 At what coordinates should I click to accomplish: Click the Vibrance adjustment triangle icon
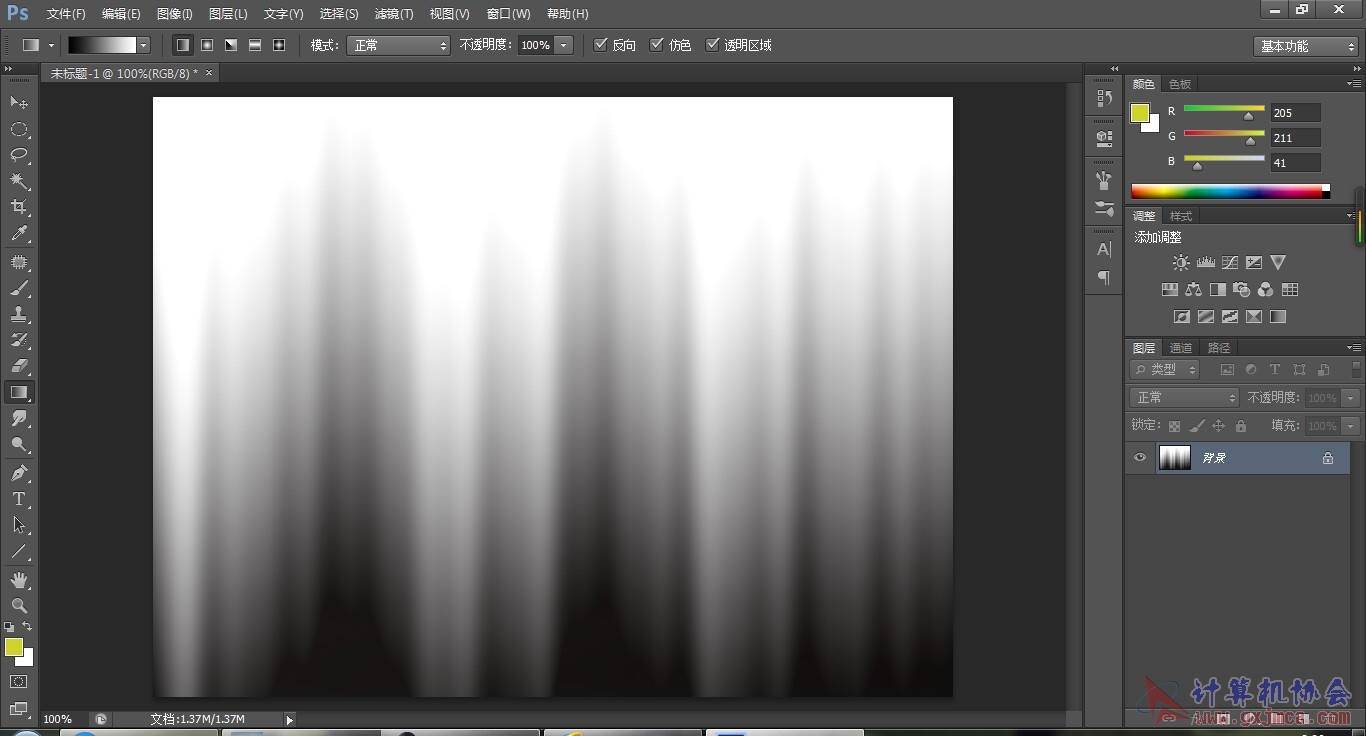1278,263
